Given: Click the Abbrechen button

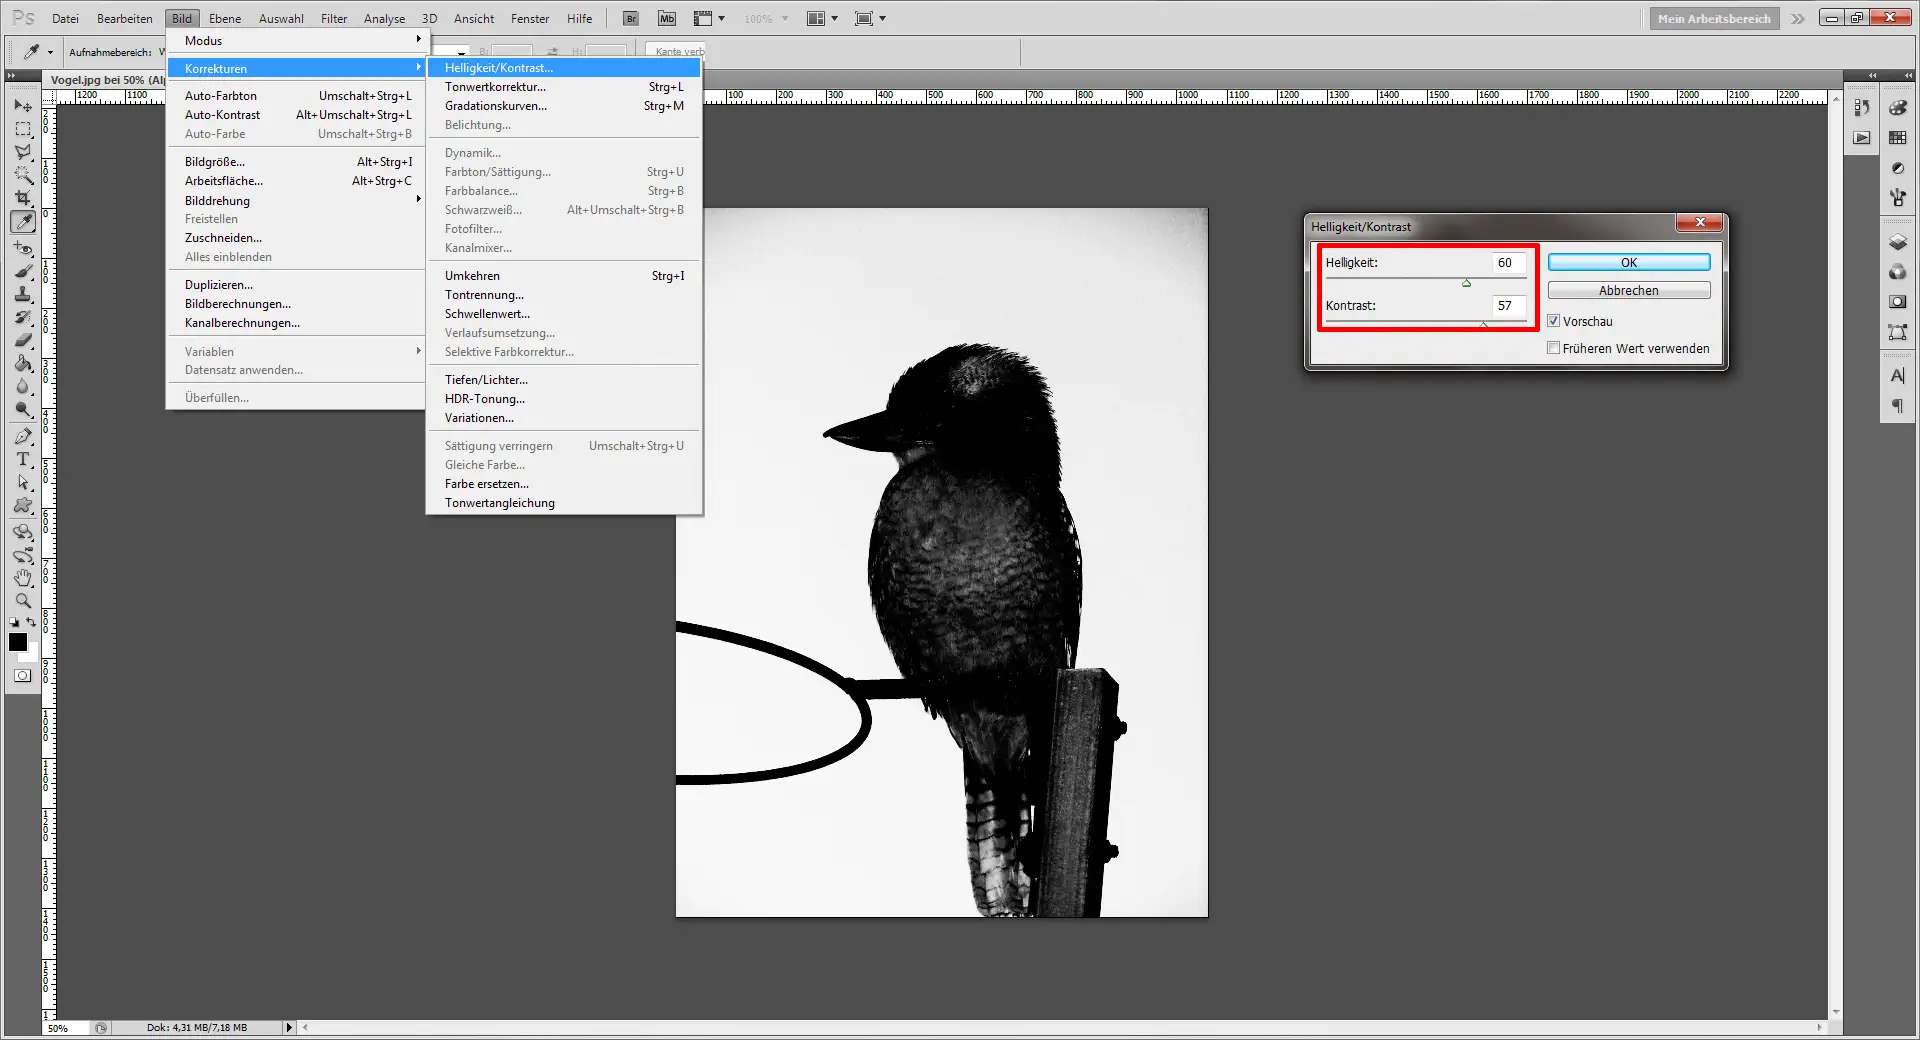Looking at the screenshot, I should (1628, 290).
